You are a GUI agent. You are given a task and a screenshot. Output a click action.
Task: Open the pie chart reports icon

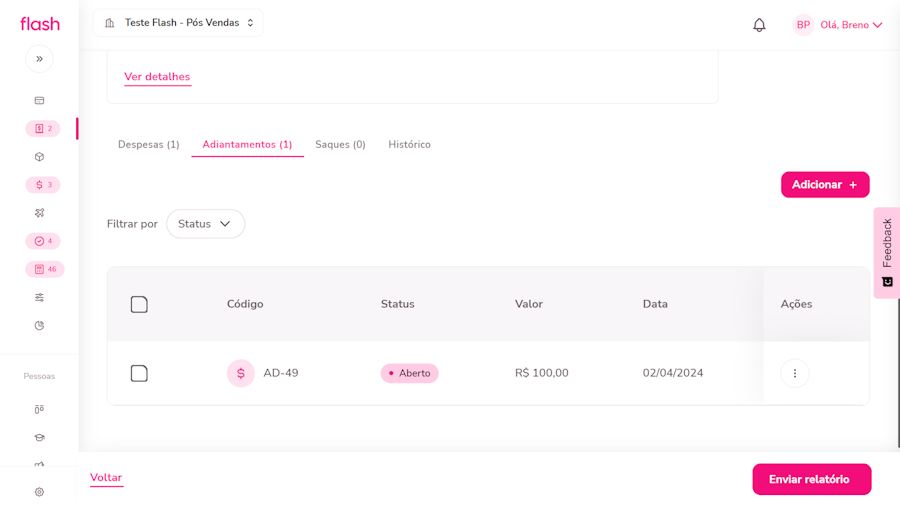(39, 326)
